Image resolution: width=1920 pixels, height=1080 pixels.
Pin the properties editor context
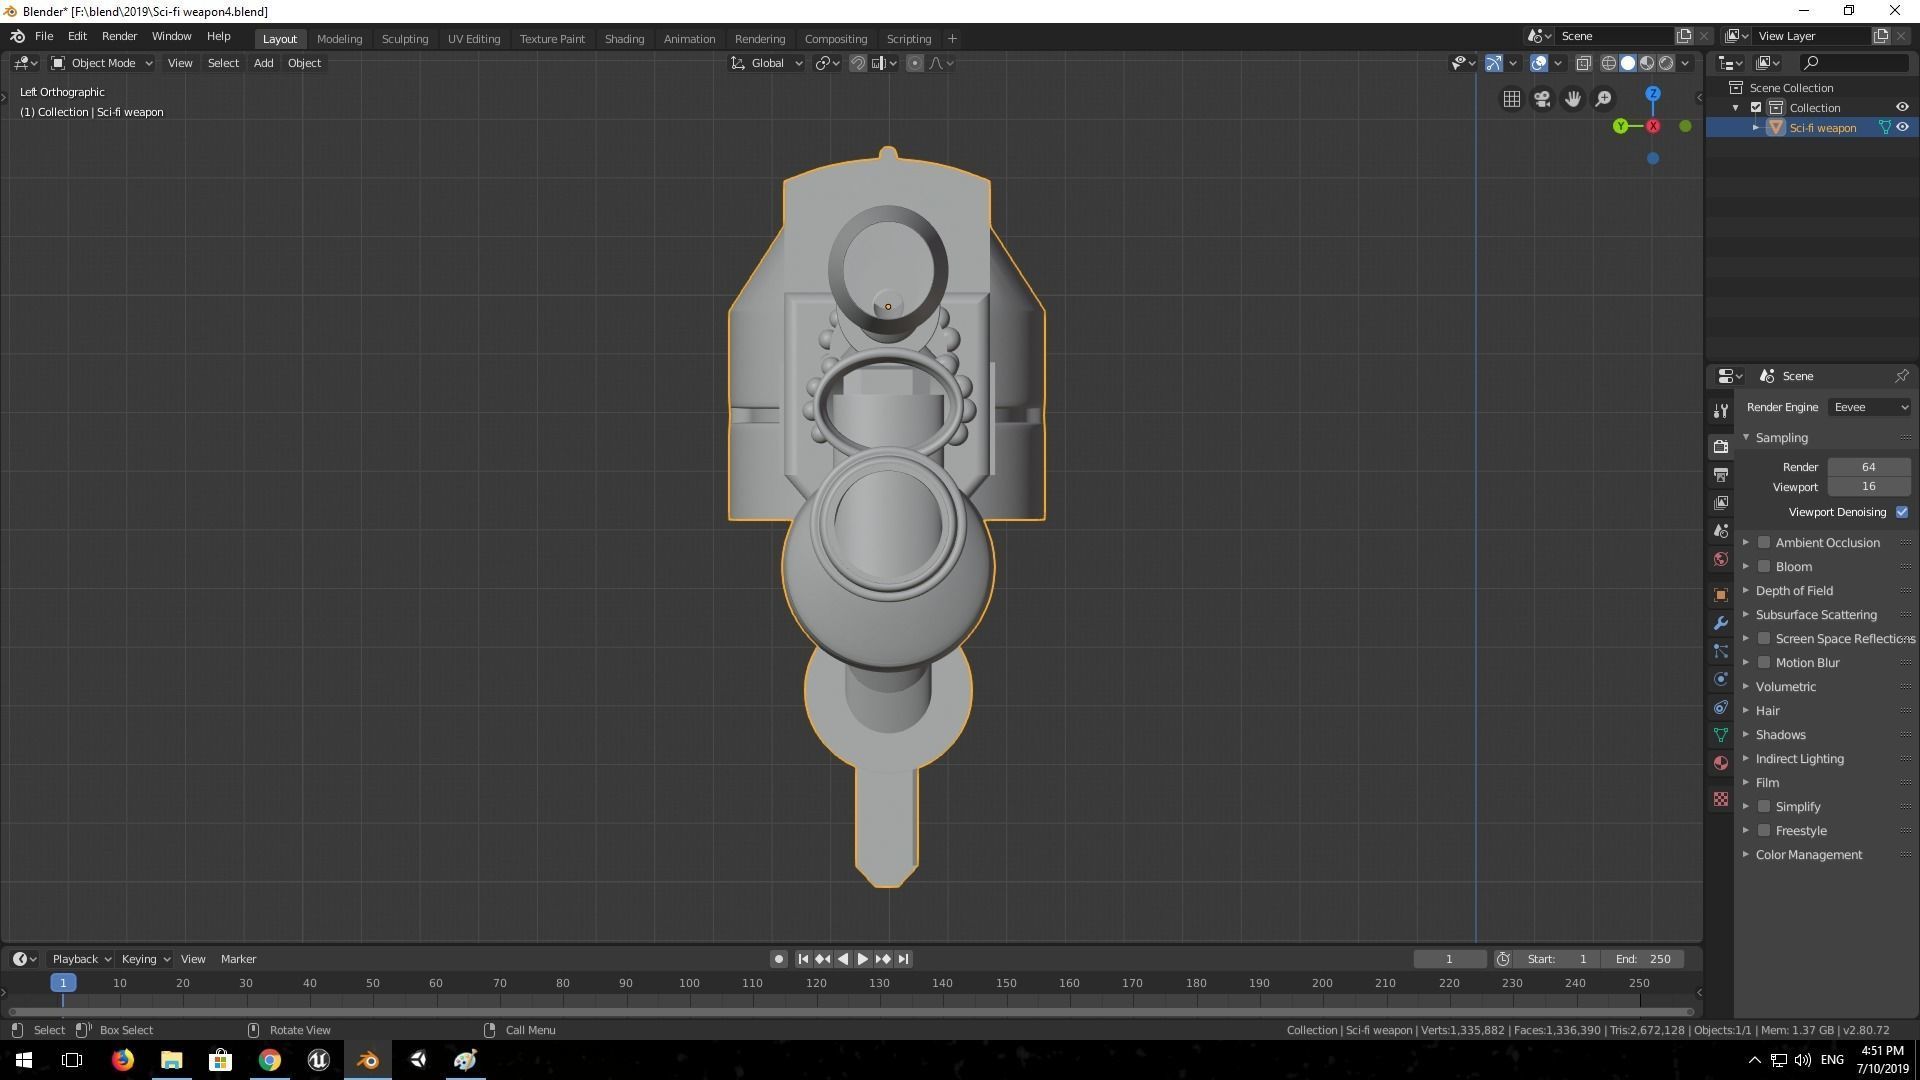click(x=1901, y=376)
